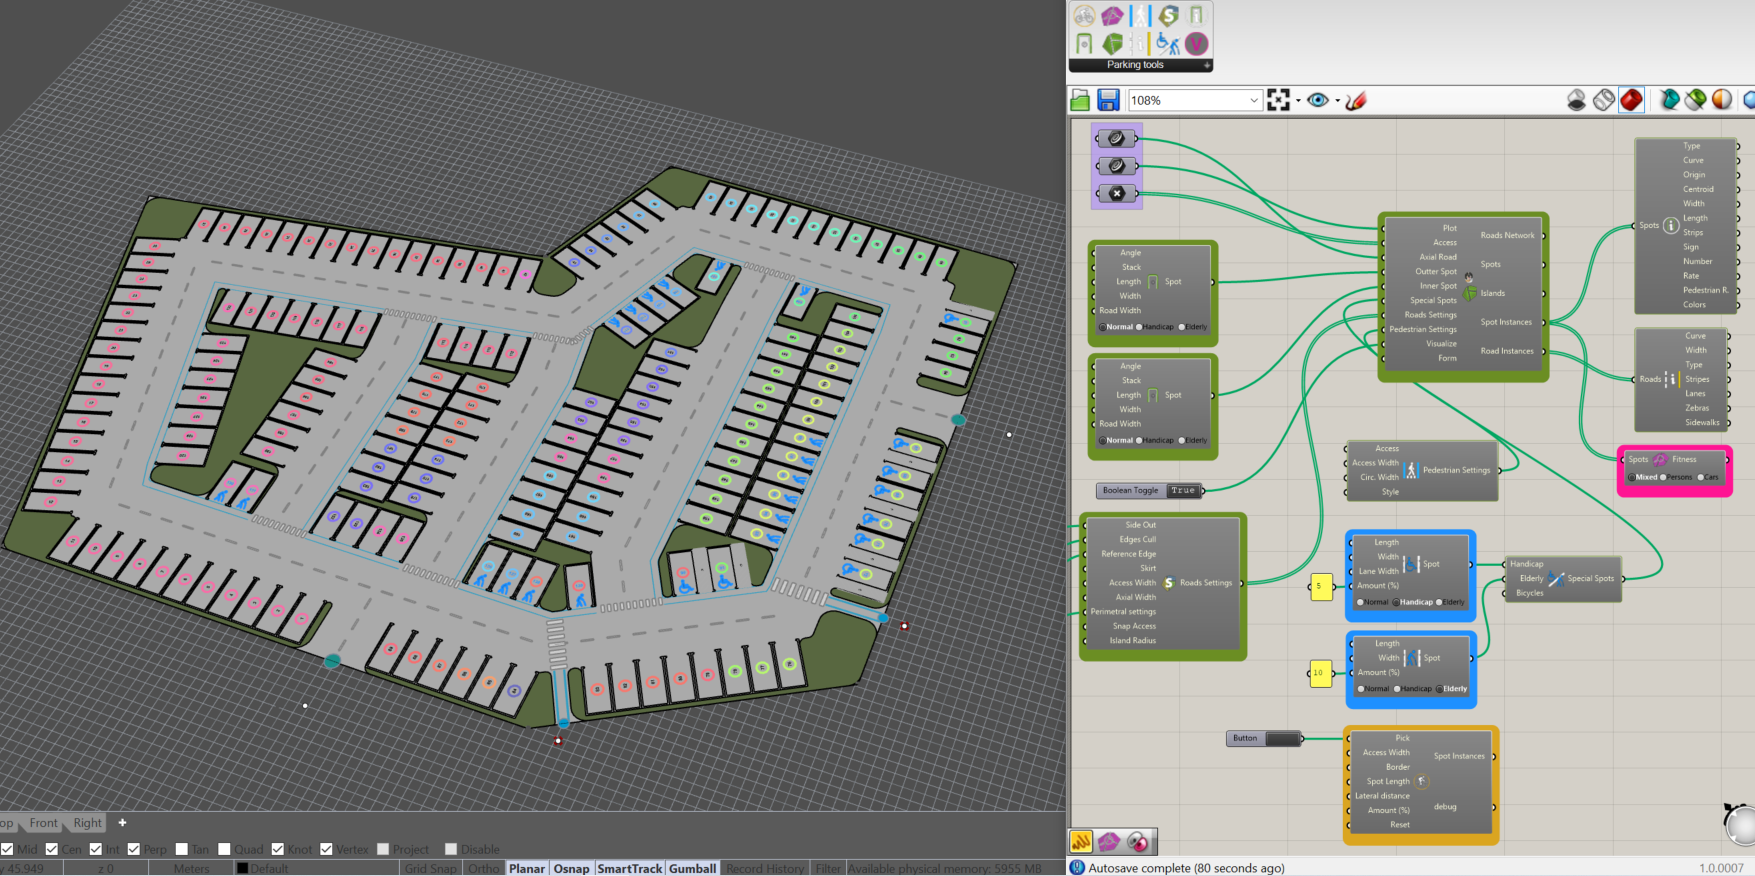The height and width of the screenshot is (876, 1755).
Task: Toggle the Perp osnap checkbox
Action: pyautogui.click(x=133, y=849)
